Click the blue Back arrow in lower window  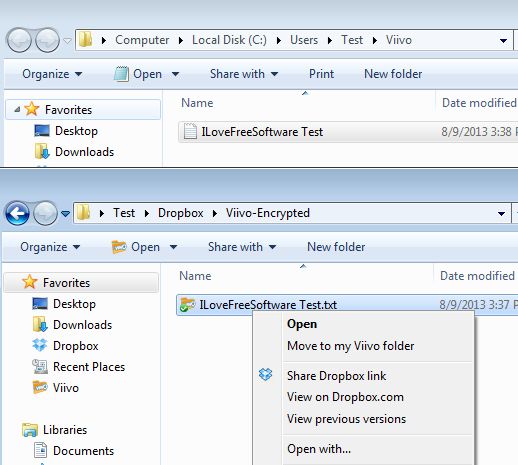(17, 213)
